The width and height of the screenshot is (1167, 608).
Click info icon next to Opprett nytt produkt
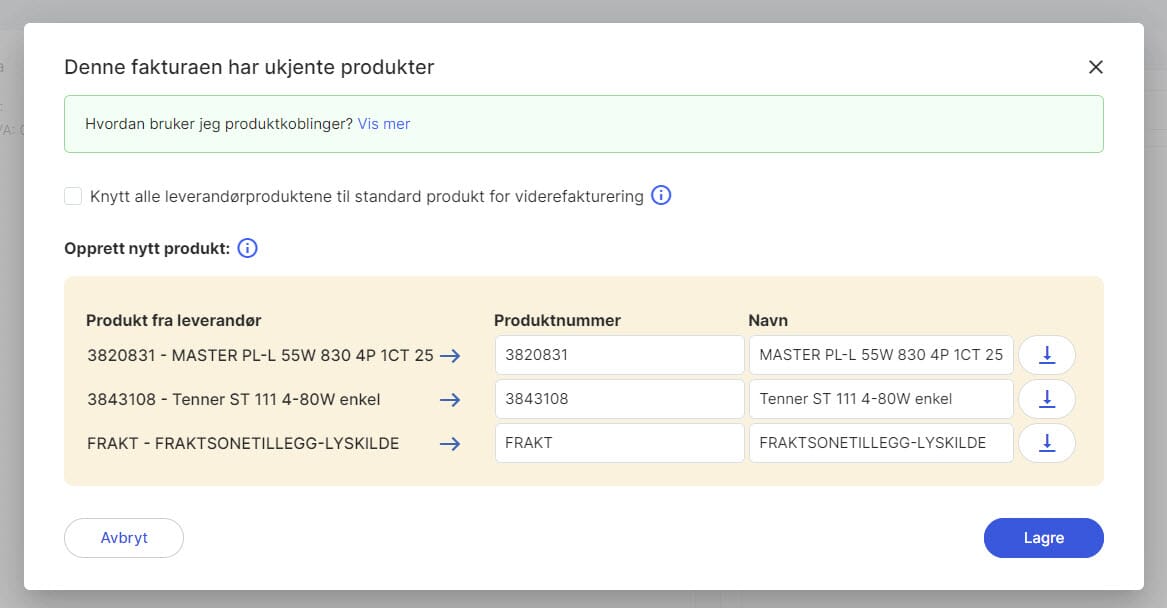[248, 248]
